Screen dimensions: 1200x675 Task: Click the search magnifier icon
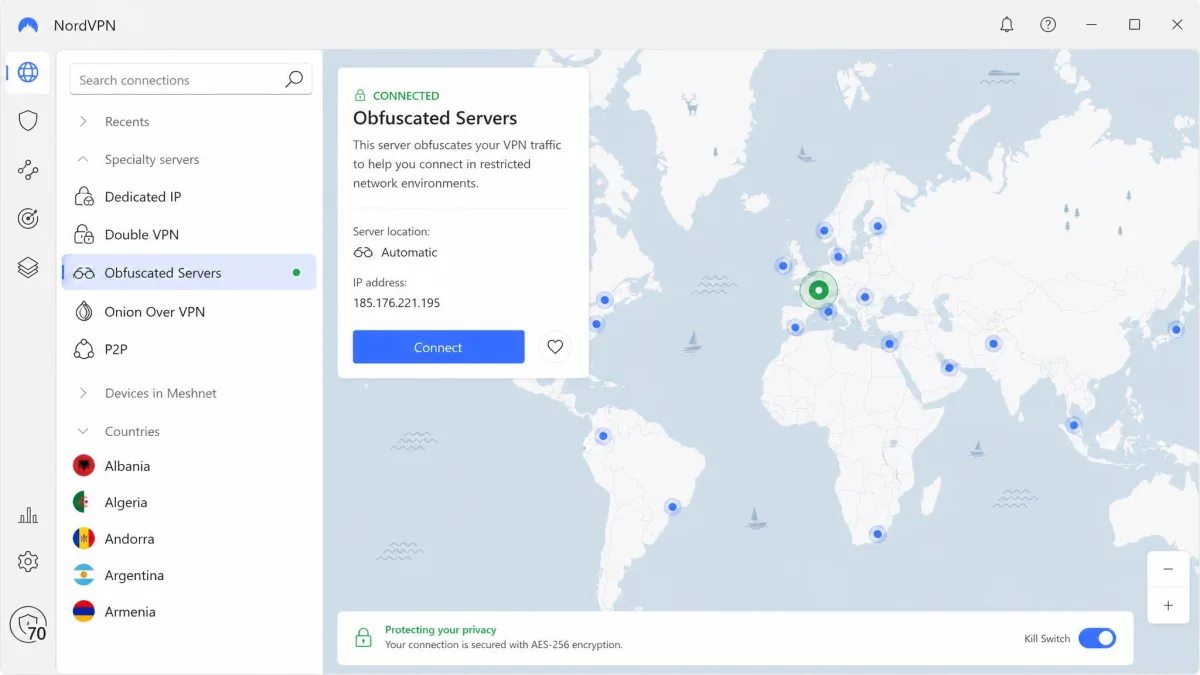click(294, 79)
